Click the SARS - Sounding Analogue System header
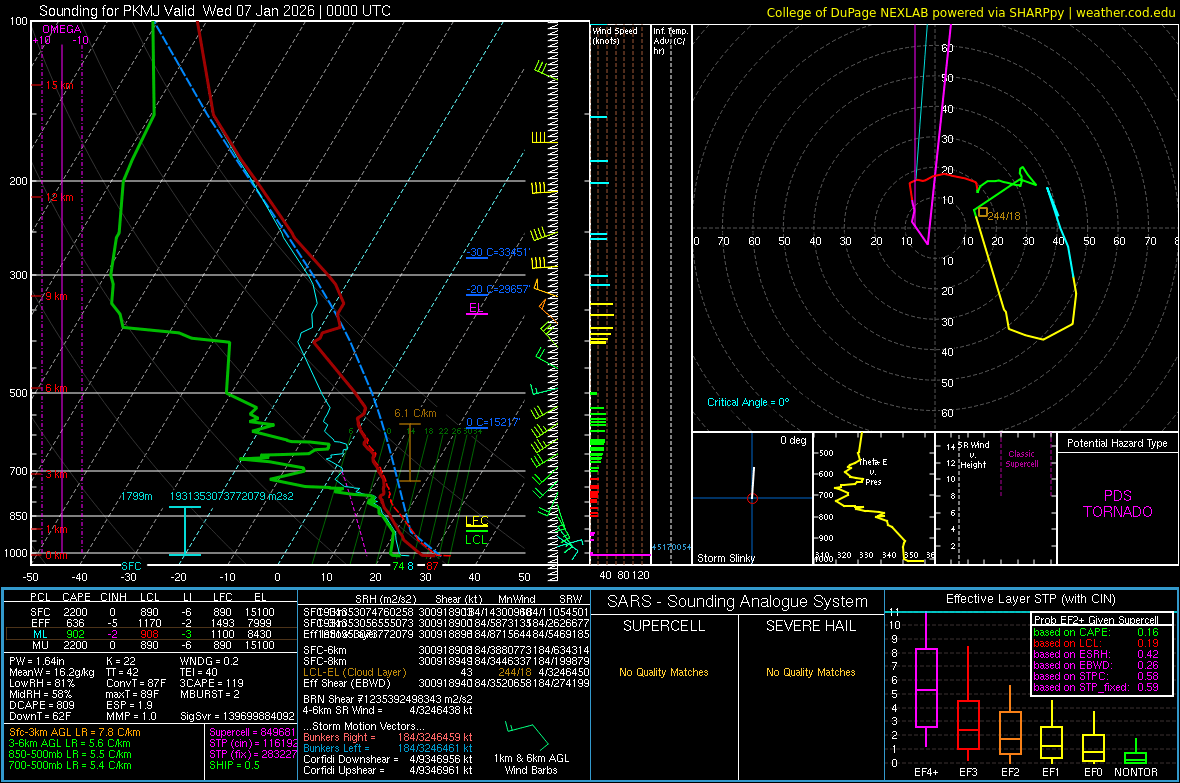Viewport: 1180px width, 783px height. pyautogui.click(x=738, y=602)
